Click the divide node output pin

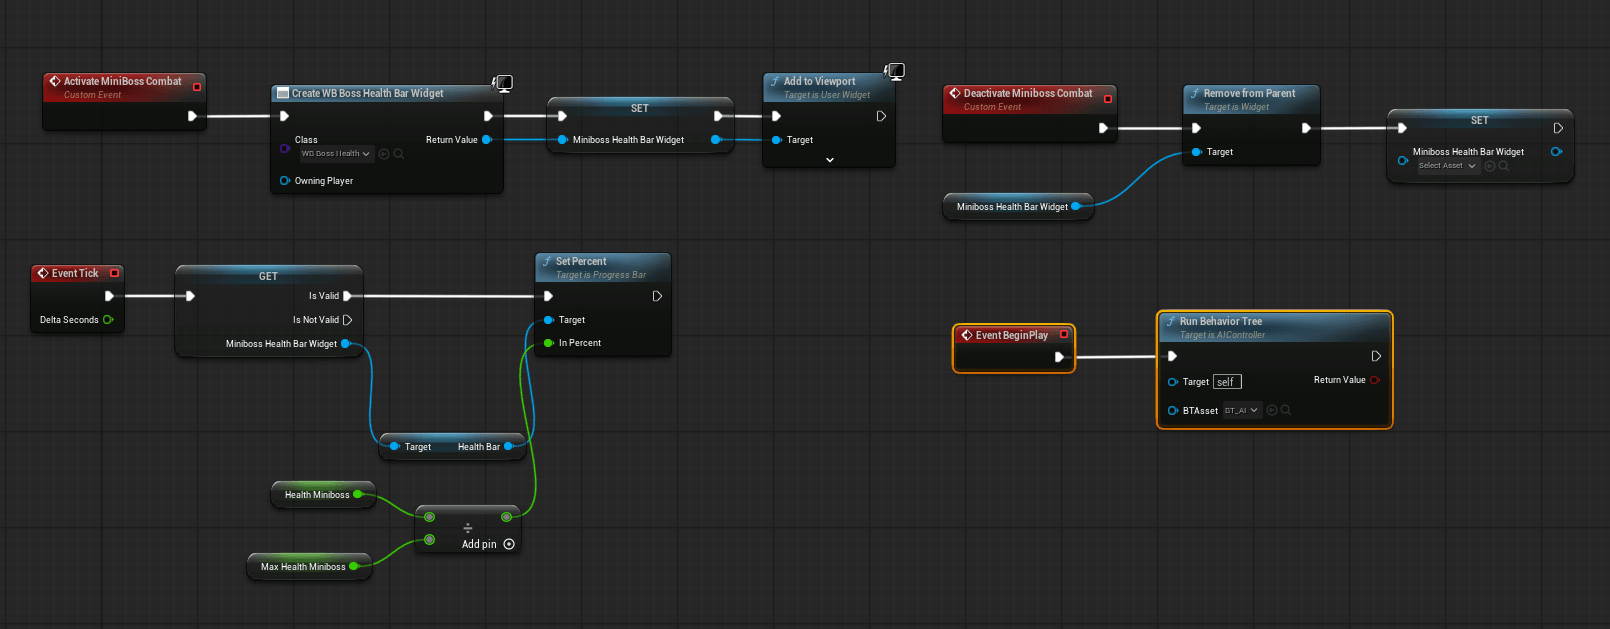point(507,517)
